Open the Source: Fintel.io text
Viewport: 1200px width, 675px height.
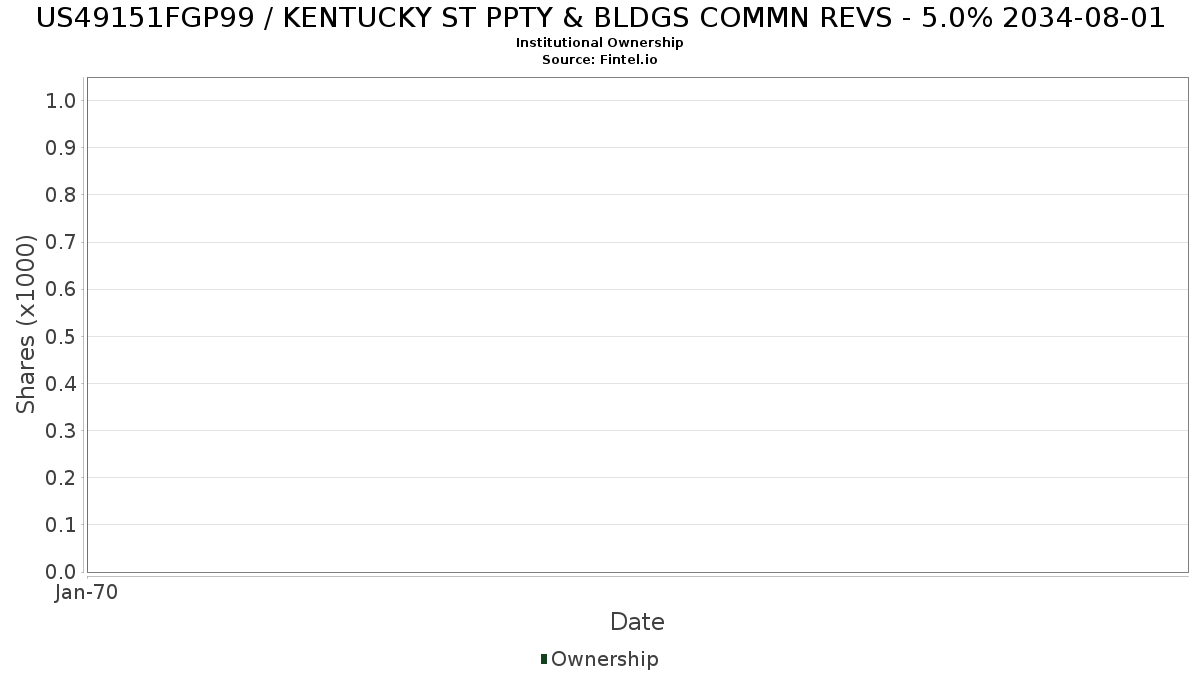[600, 60]
